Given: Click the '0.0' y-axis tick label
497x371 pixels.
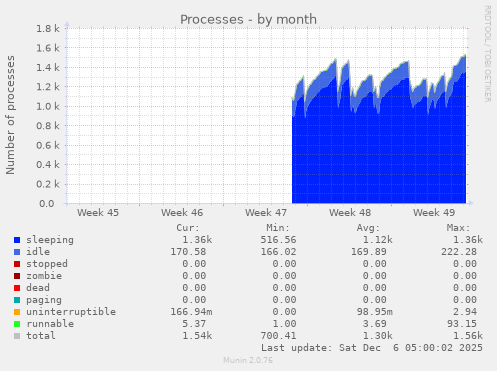Looking at the screenshot, I should 47,204.
